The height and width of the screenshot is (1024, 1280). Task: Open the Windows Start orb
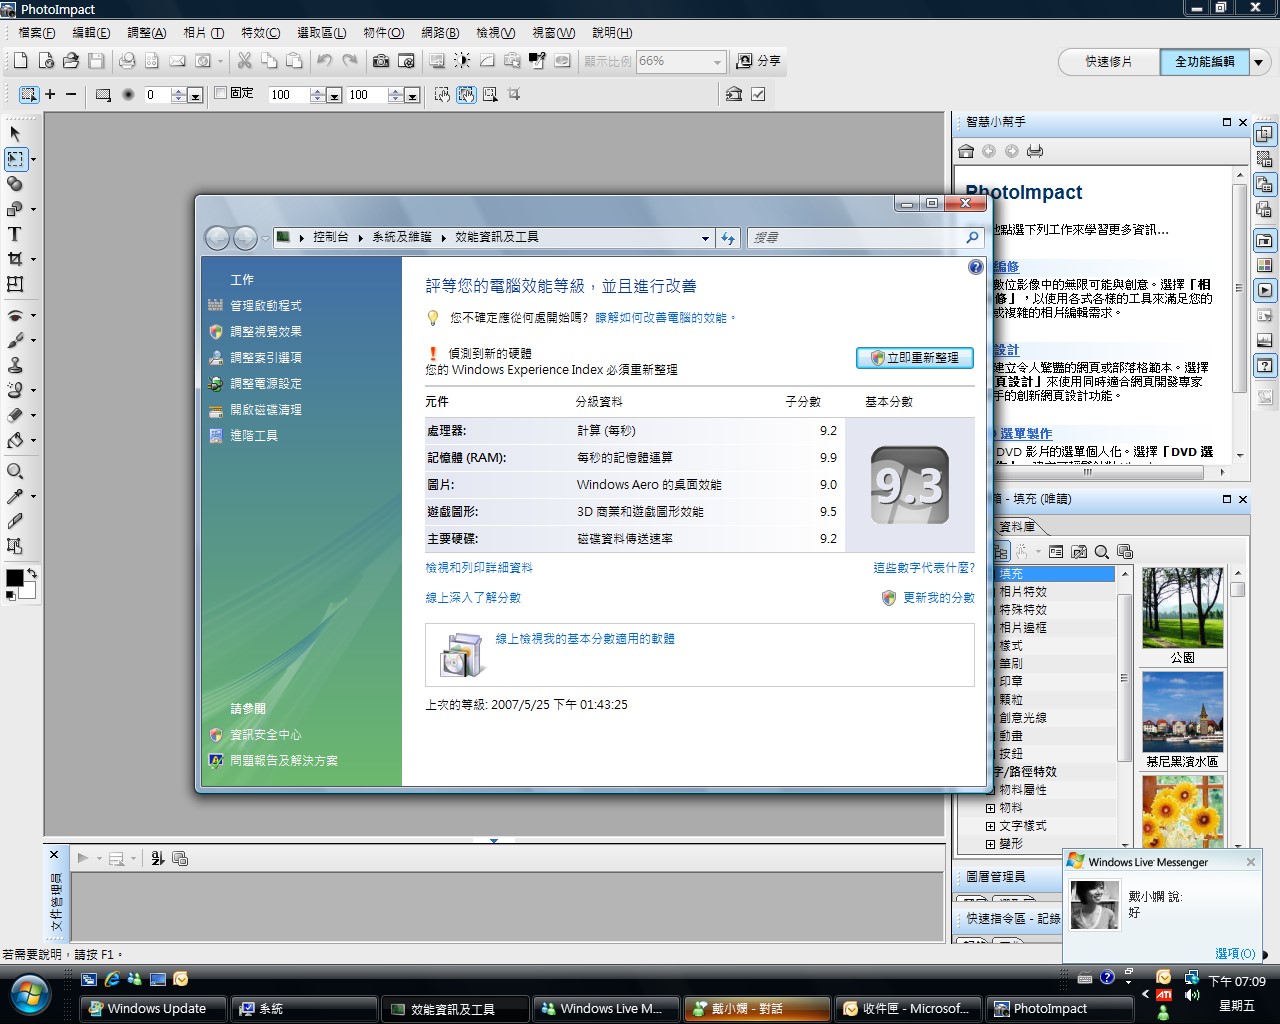(31, 995)
